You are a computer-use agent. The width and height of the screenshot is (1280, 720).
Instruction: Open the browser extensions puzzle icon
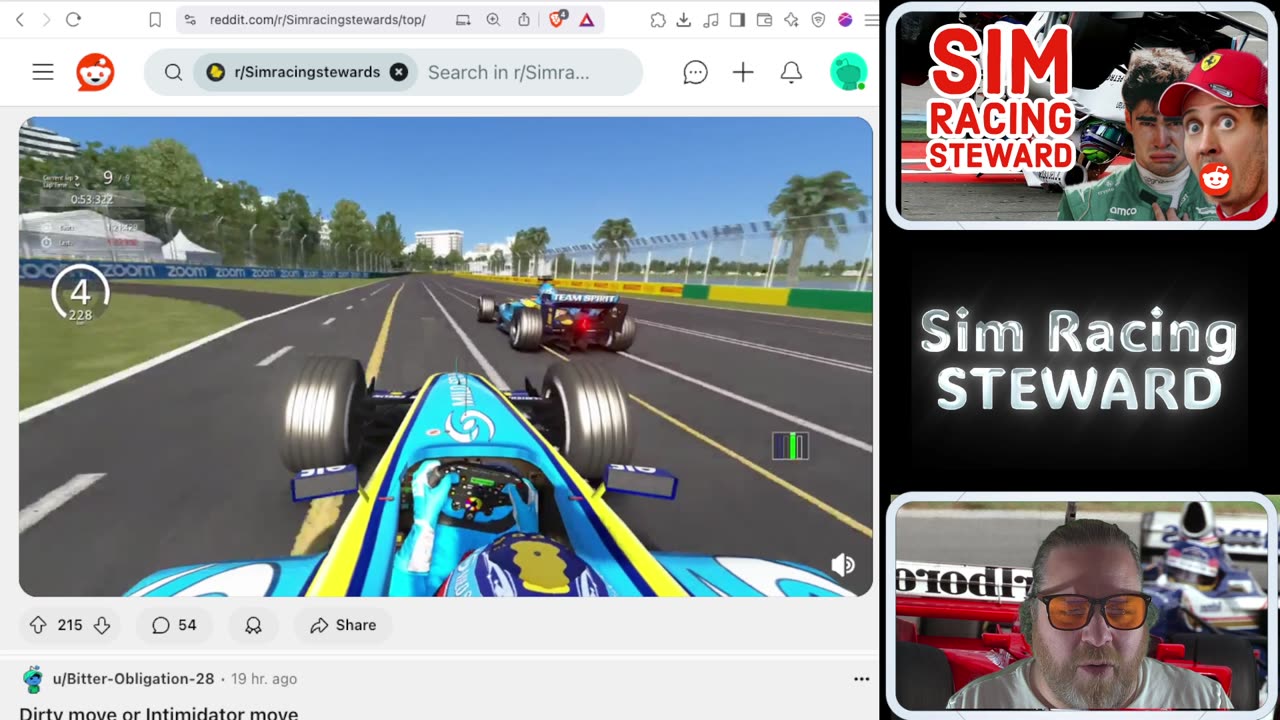click(657, 20)
